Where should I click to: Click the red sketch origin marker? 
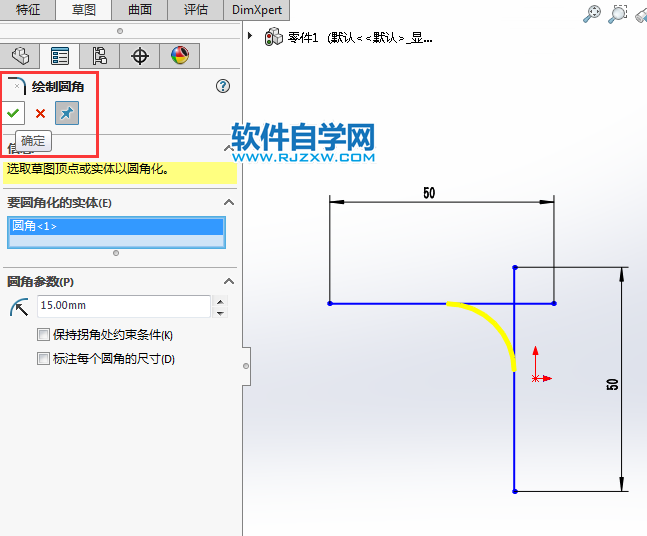[536, 378]
